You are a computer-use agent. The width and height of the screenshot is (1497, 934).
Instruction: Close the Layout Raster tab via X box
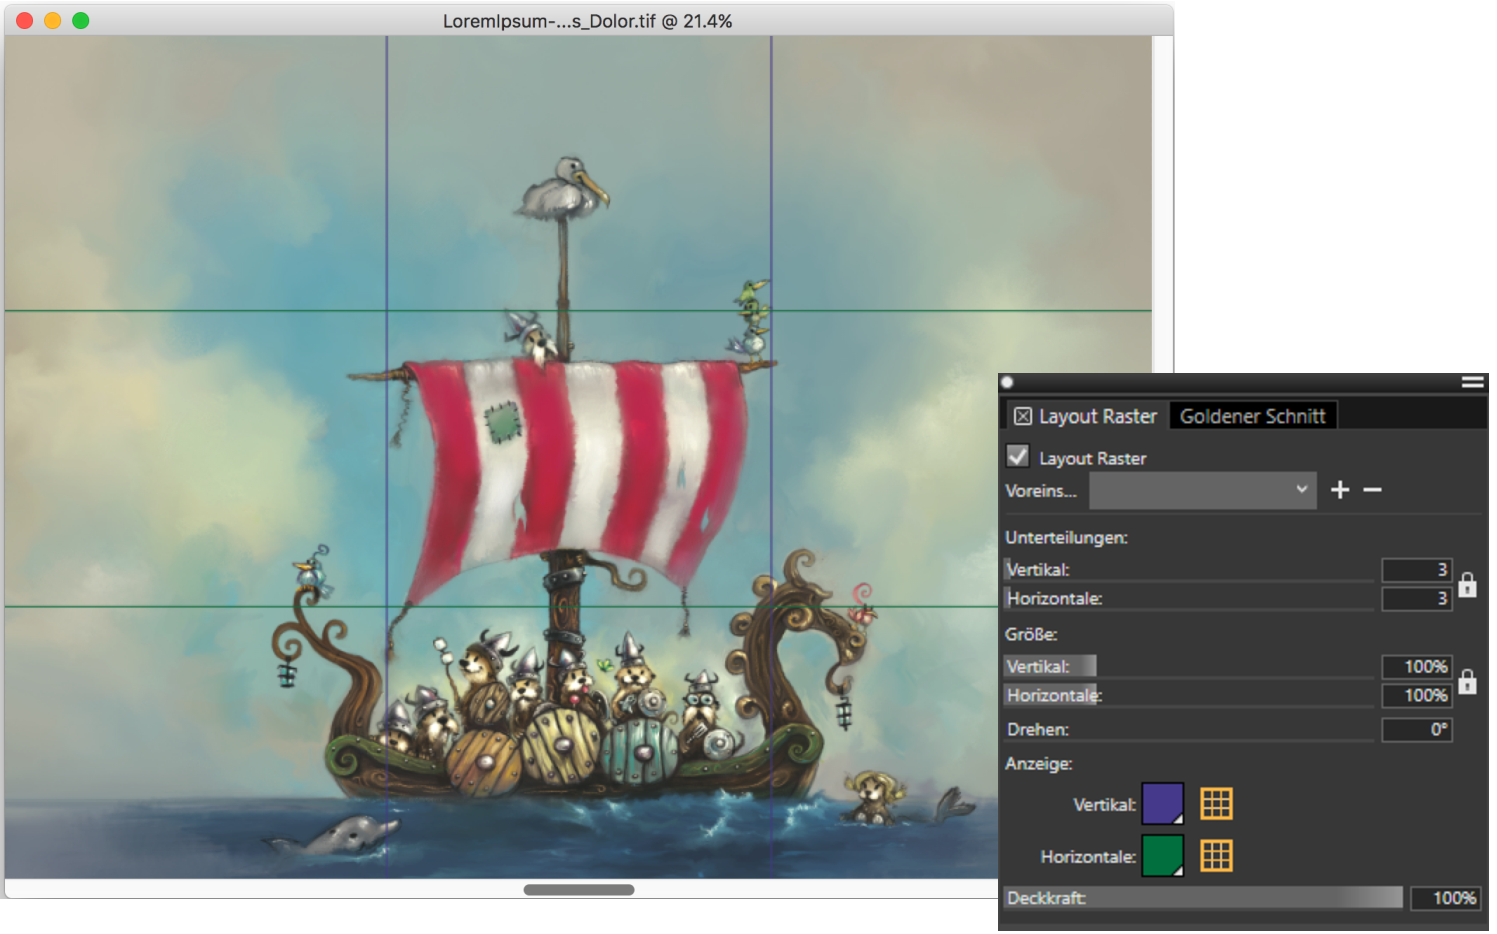coord(1022,416)
